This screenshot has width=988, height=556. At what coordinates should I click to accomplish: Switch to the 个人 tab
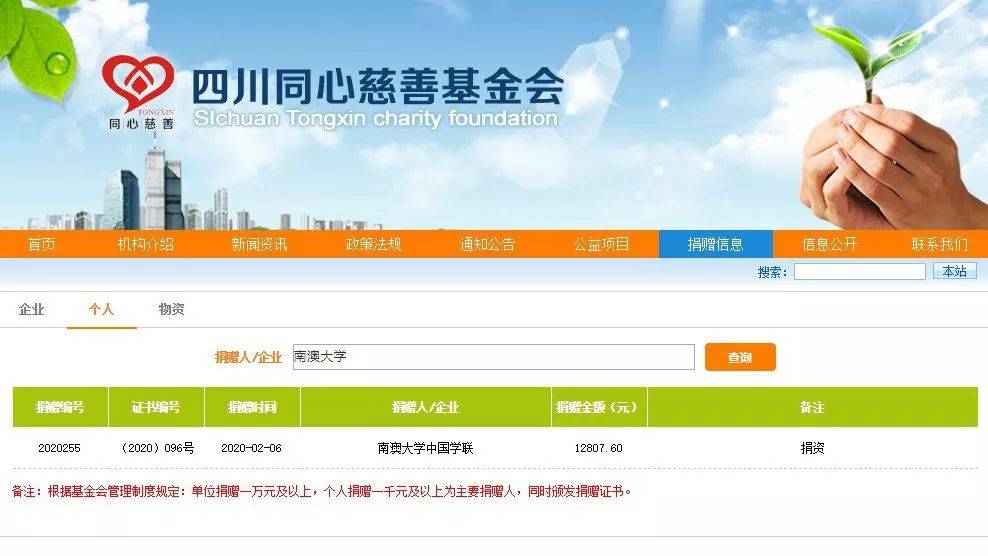point(101,309)
